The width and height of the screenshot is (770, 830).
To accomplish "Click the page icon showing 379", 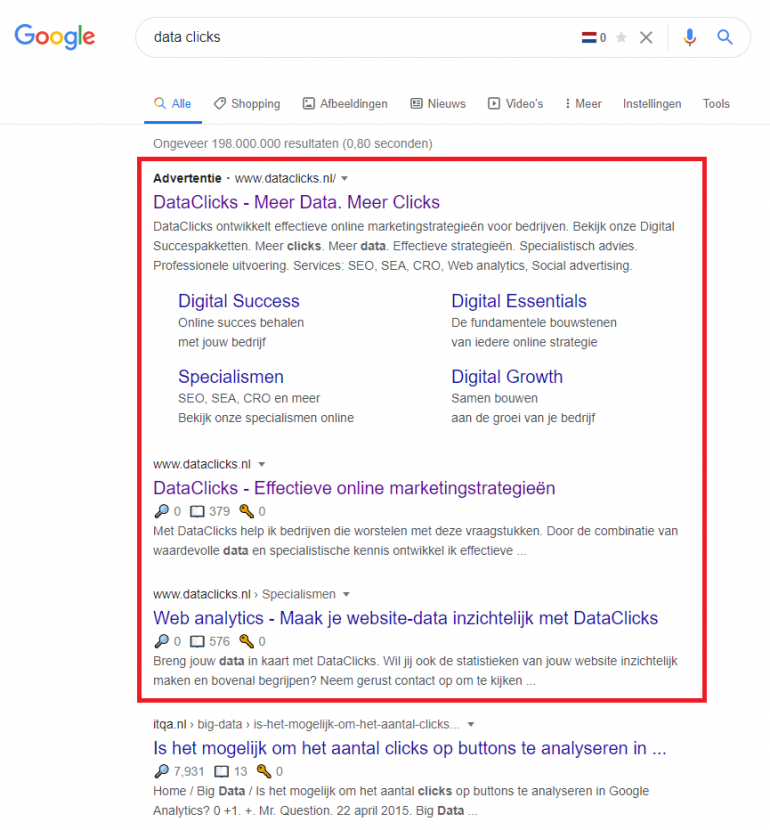I will 197,511.
